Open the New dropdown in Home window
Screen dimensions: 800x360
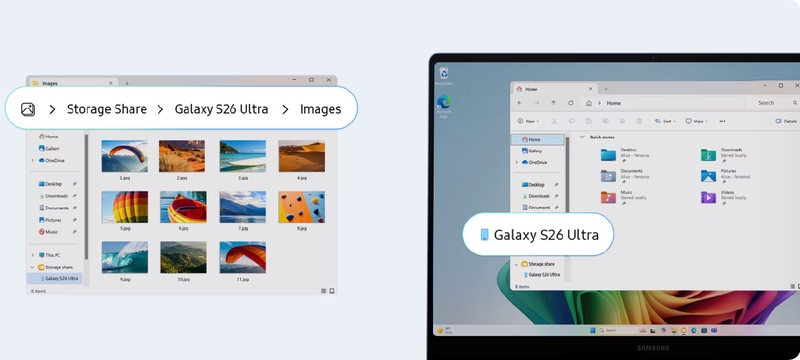tap(528, 121)
